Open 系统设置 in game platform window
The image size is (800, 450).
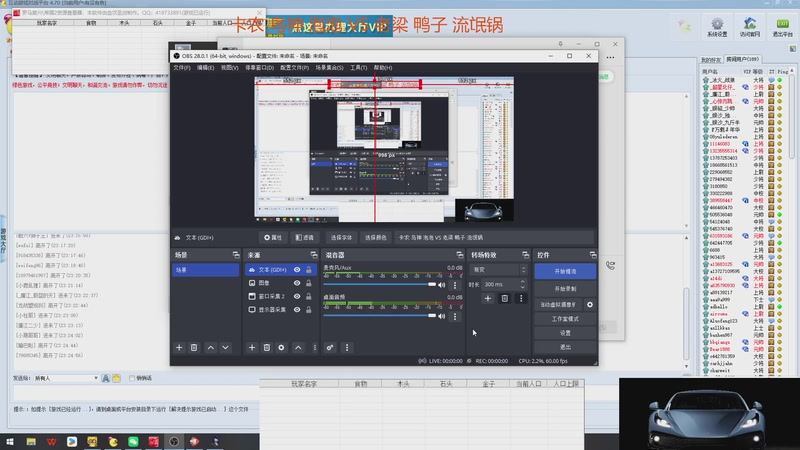(x=717, y=27)
